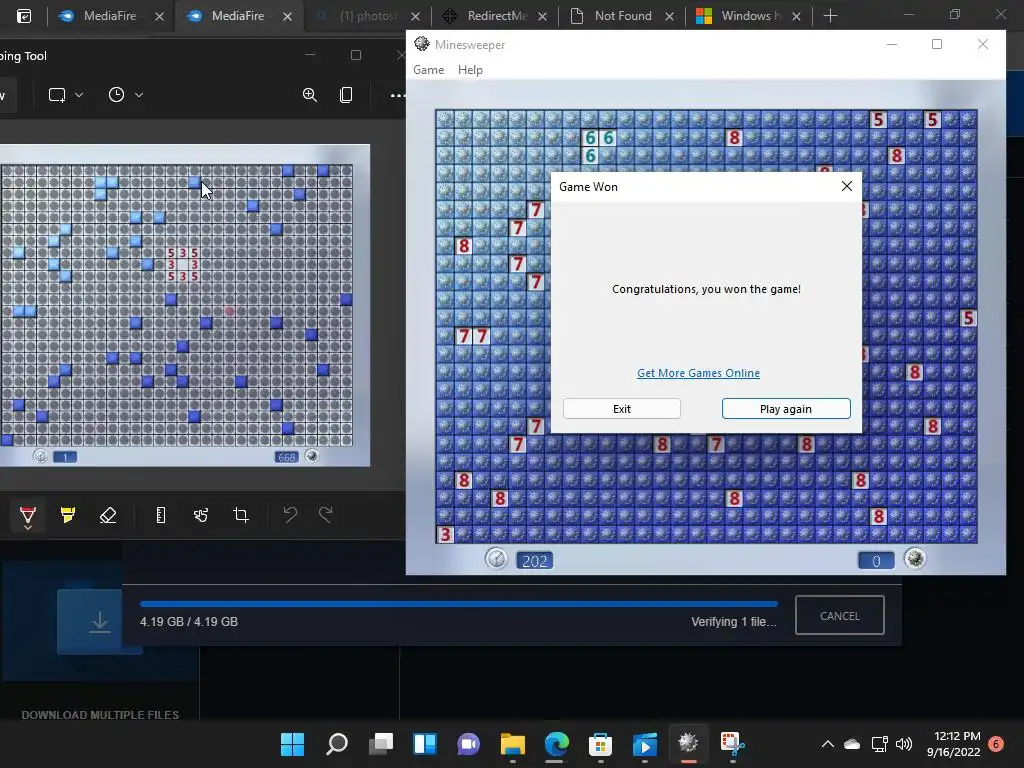The height and width of the screenshot is (768, 1024).
Task: Open the Widgets panel from the taskbar
Action: [424, 744]
